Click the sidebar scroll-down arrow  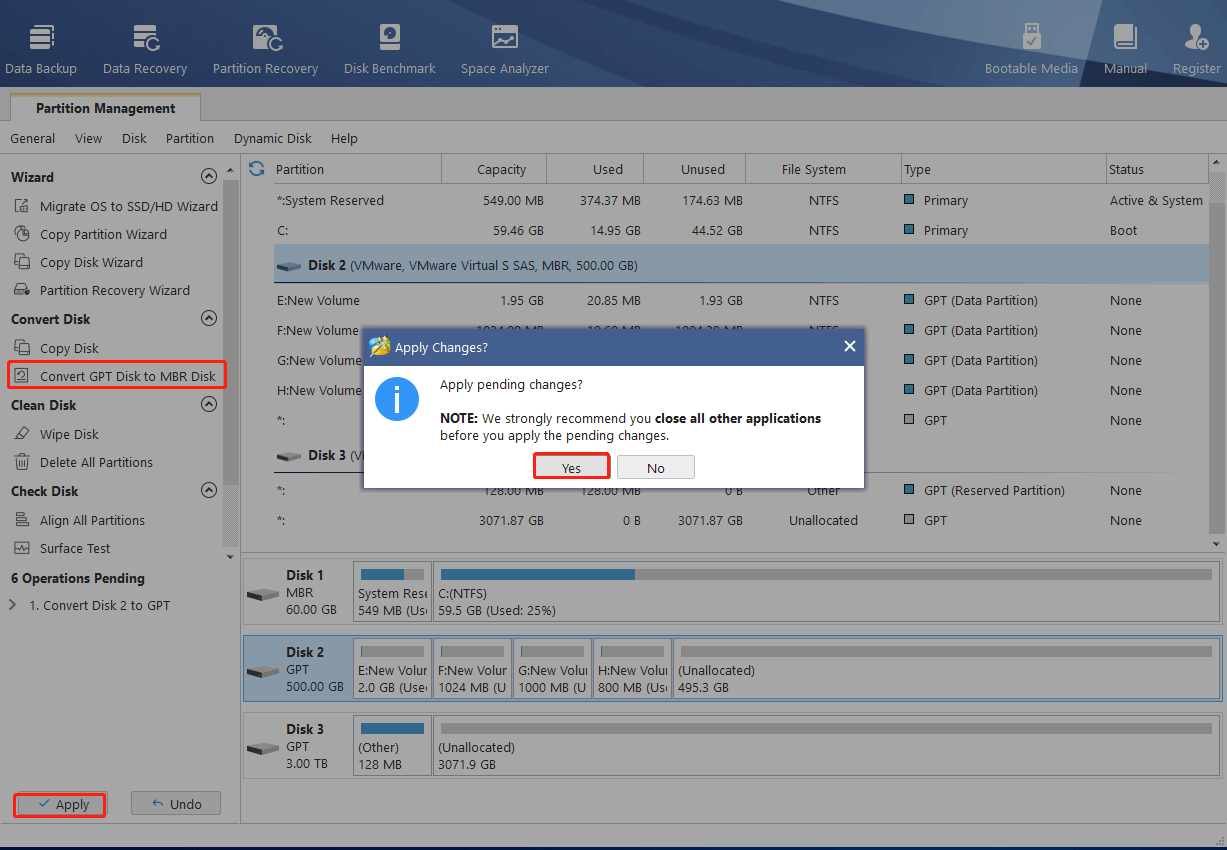(230, 556)
